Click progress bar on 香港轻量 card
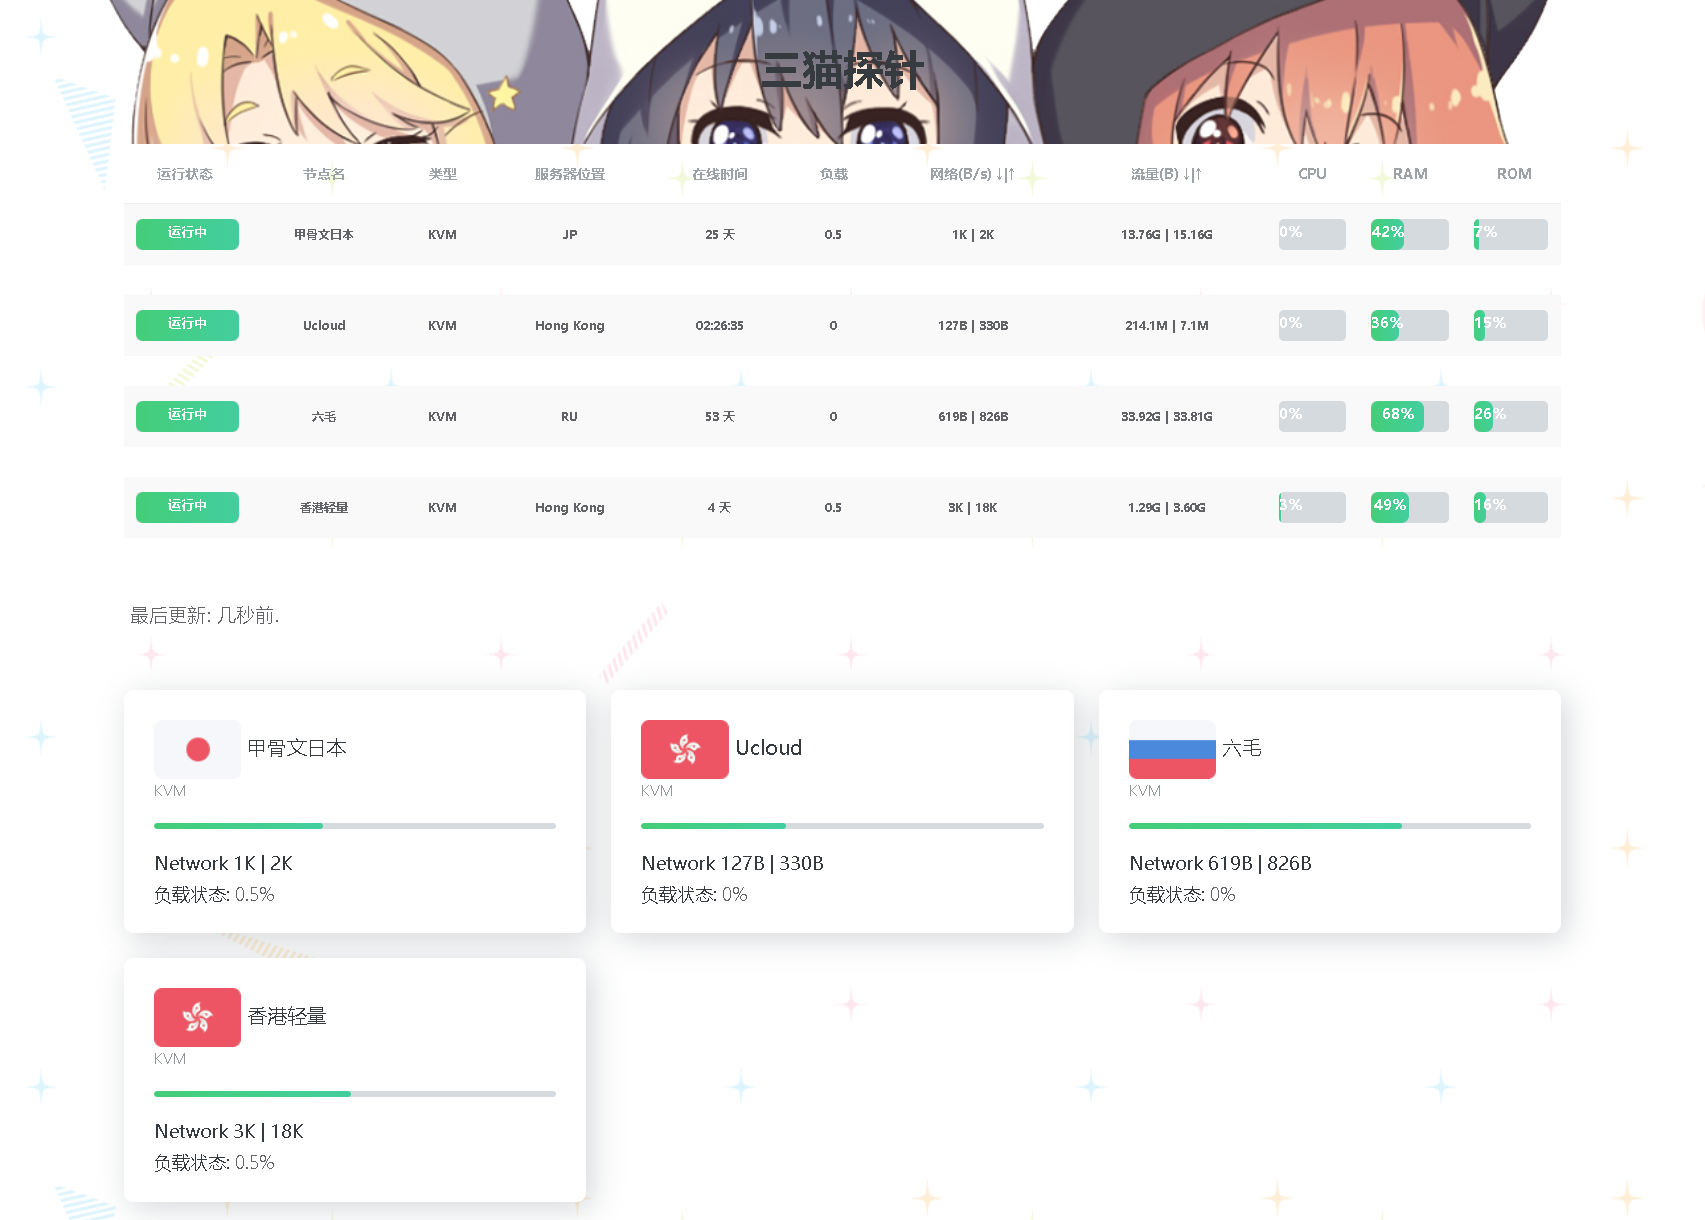1705x1220 pixels. 355,1094
